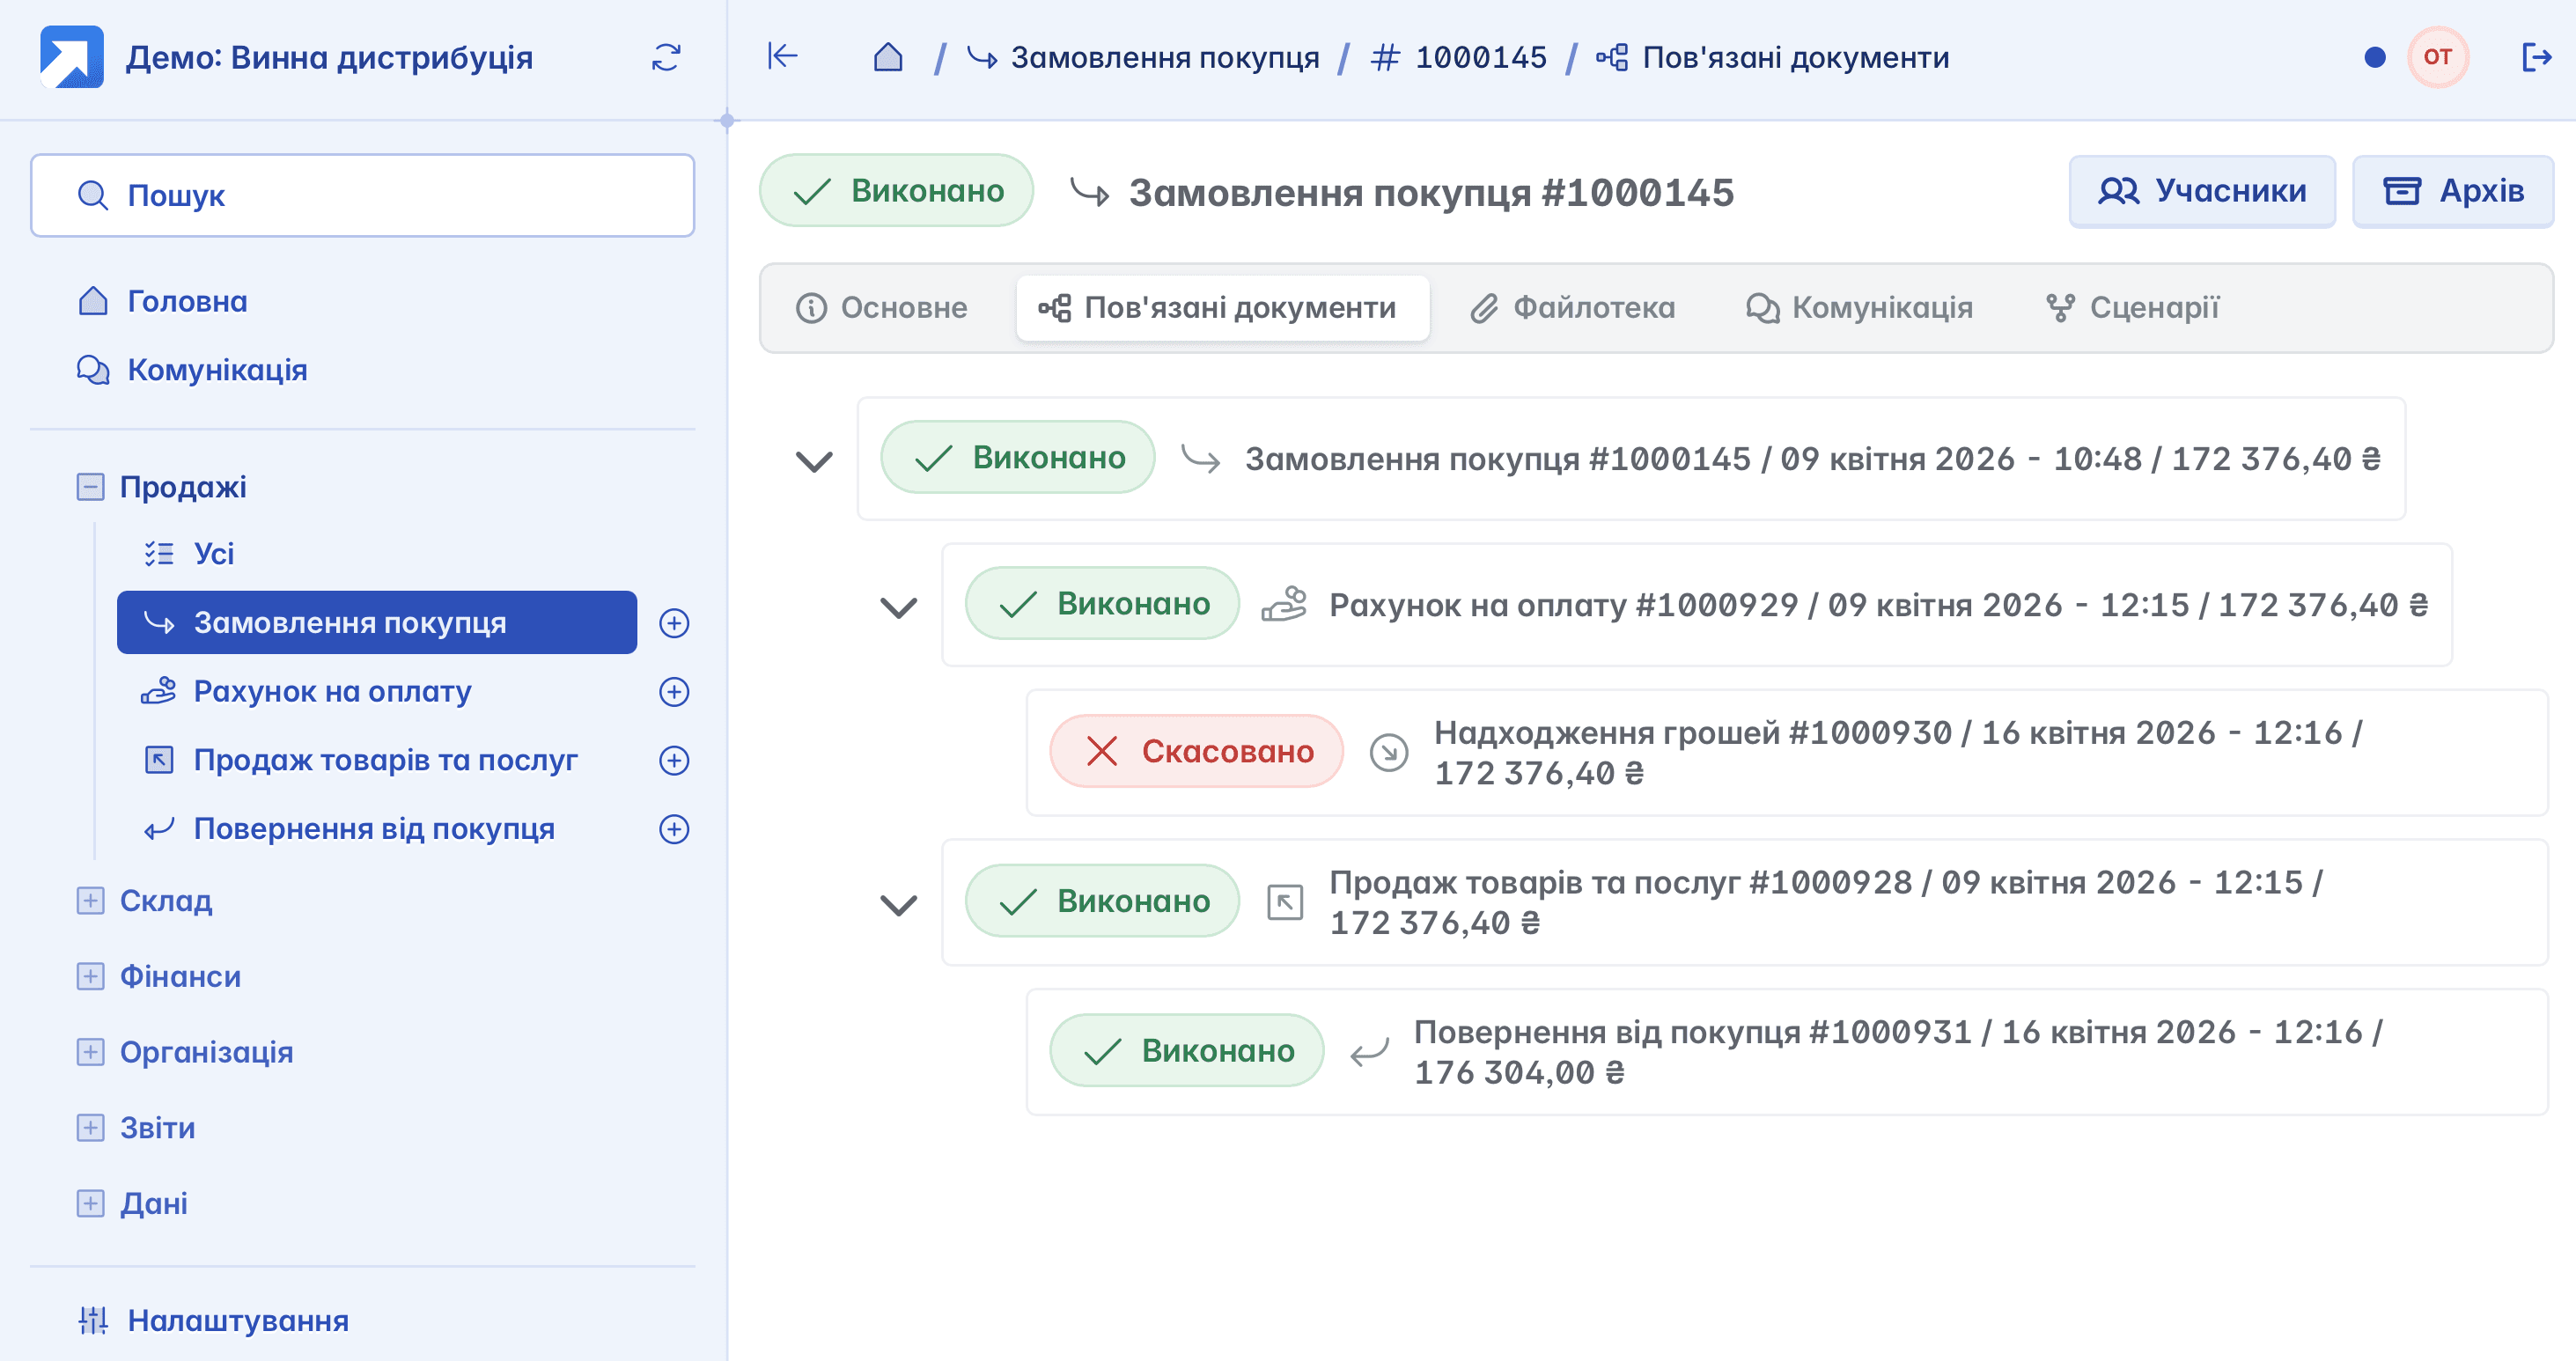Add new Замовлення покупця with plus icon
This screenshot has height=1361, width=2576.
point(674,623)
